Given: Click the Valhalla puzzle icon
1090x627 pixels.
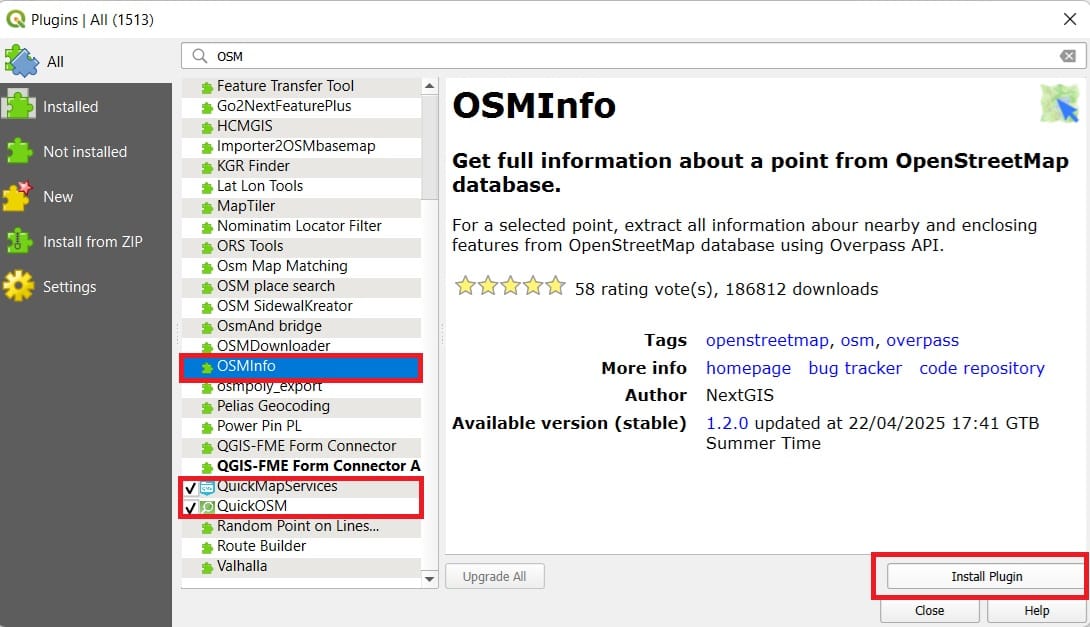Looking at the screenshot, I should point(206,568).
